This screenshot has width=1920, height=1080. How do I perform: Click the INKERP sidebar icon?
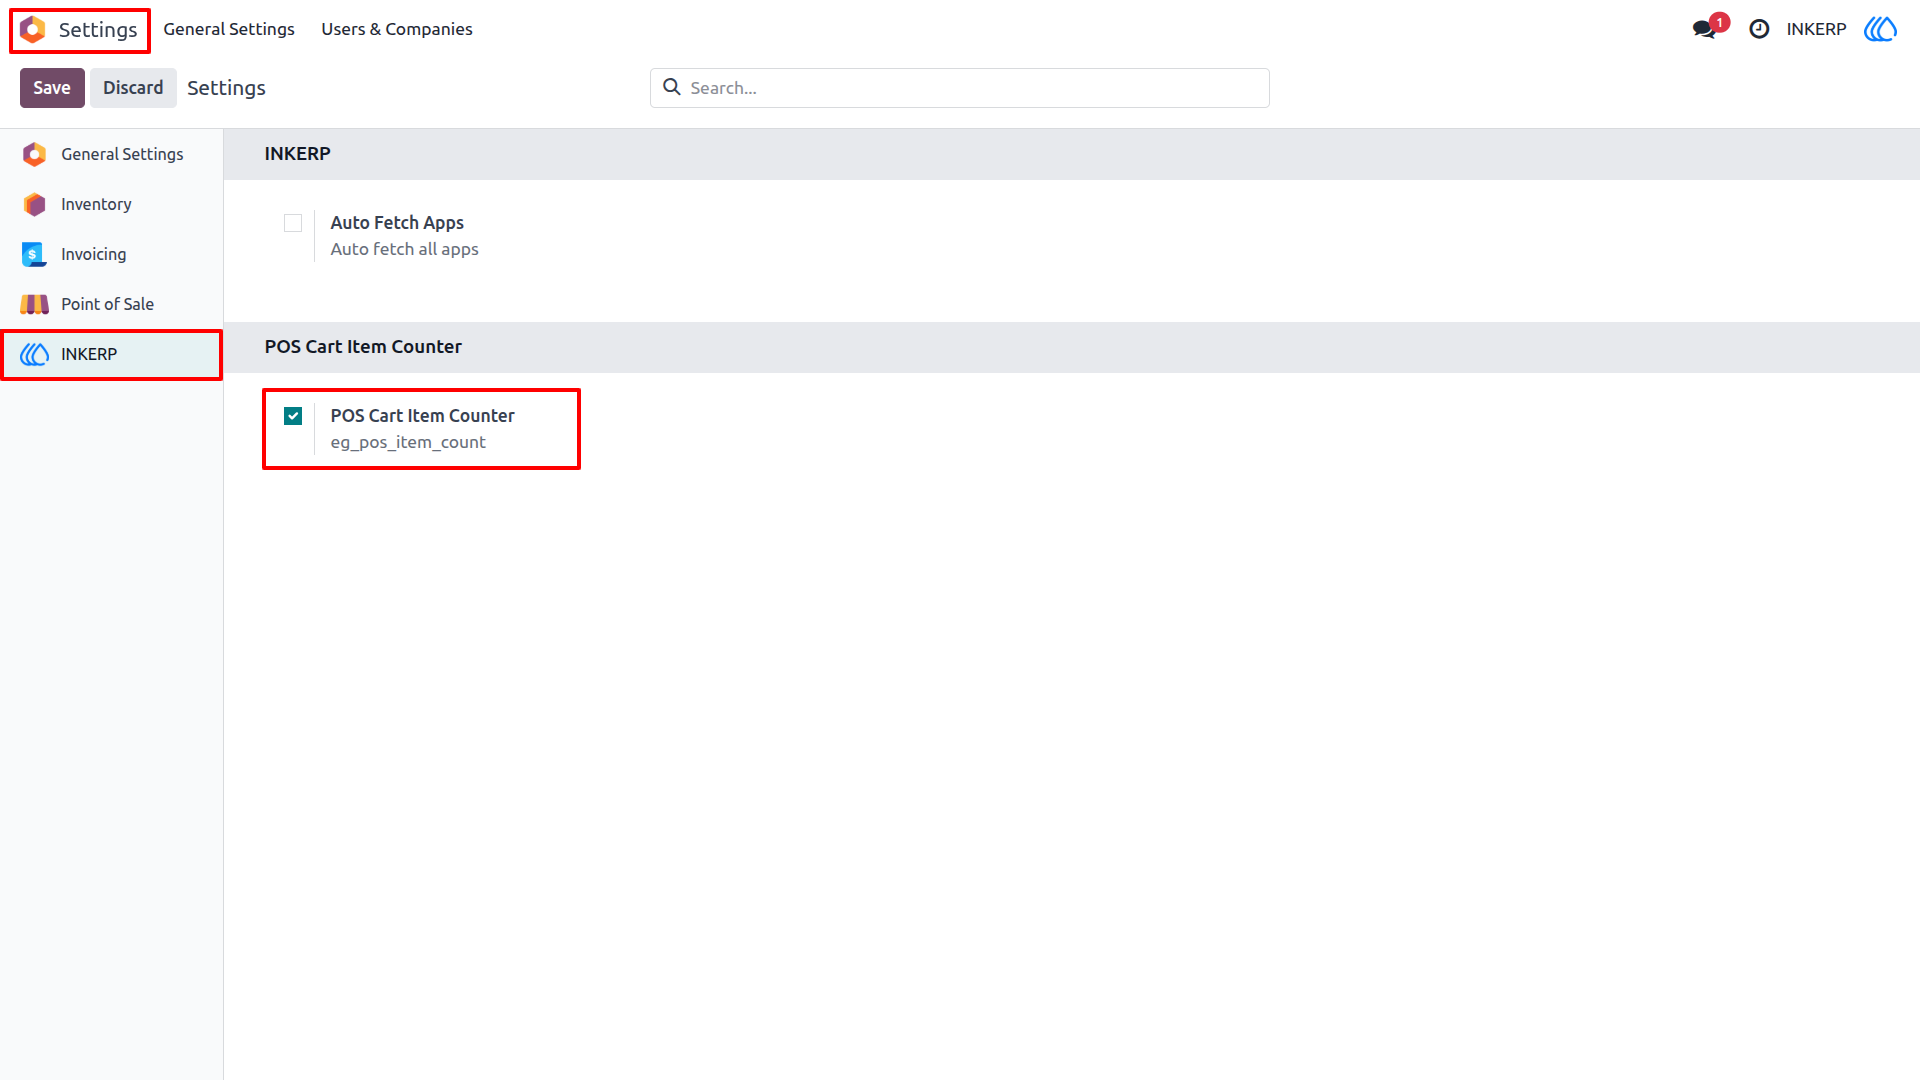(34, 354)
